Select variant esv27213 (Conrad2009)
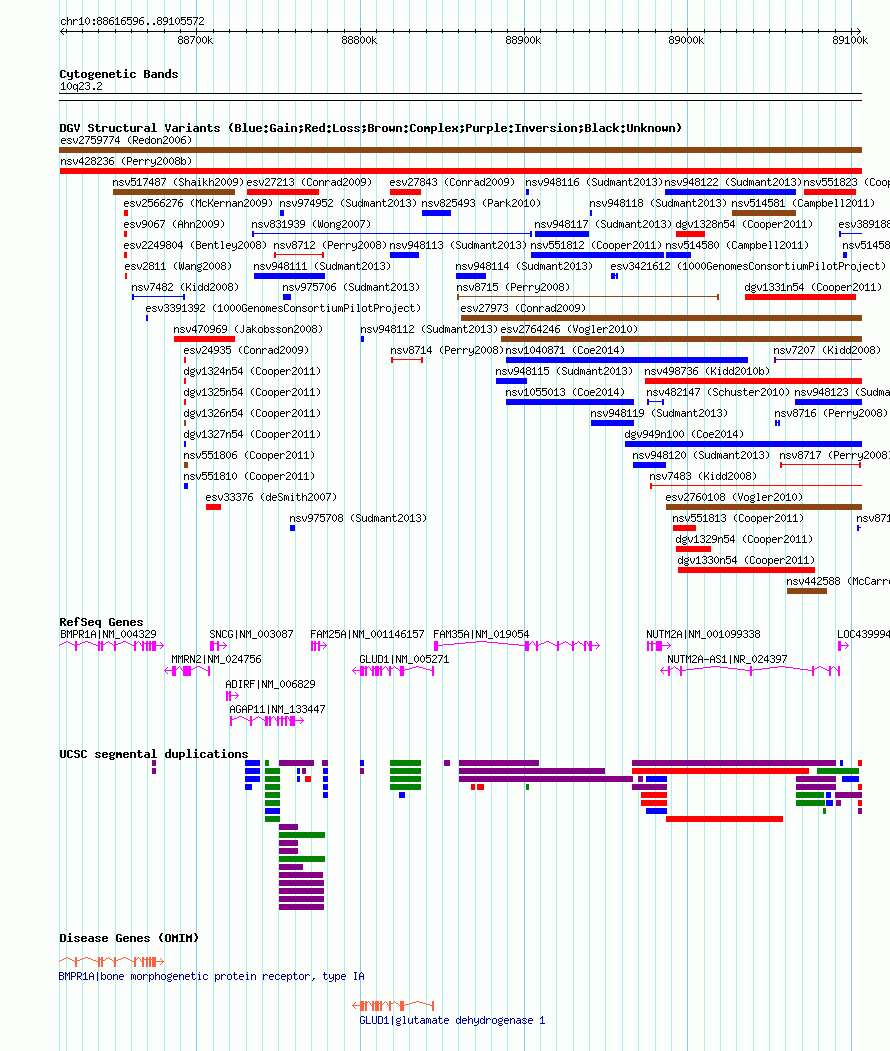 click(309, 182)
